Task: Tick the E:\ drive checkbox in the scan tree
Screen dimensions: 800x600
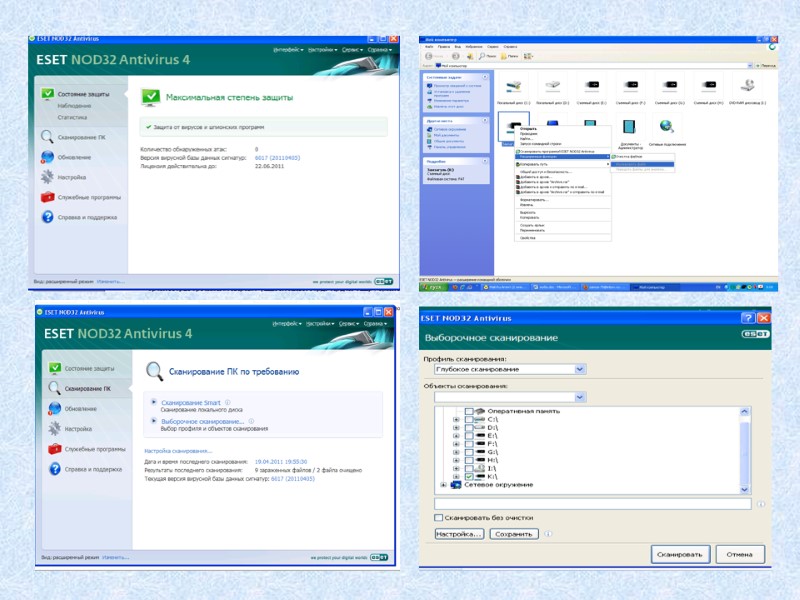Action: pos(469,436)
